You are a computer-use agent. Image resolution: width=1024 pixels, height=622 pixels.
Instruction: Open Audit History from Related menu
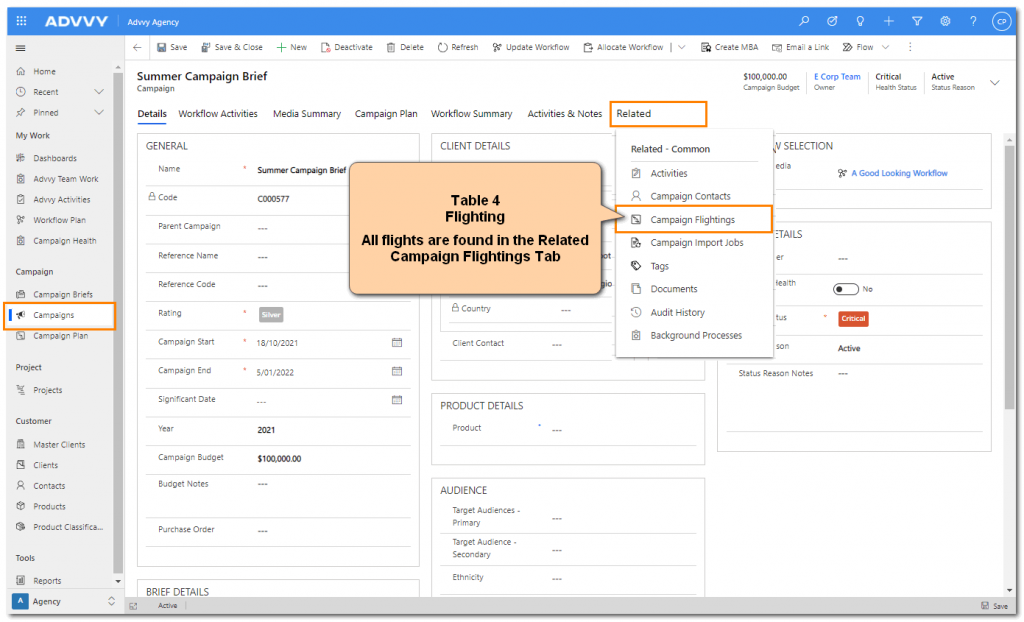[677, 312]
